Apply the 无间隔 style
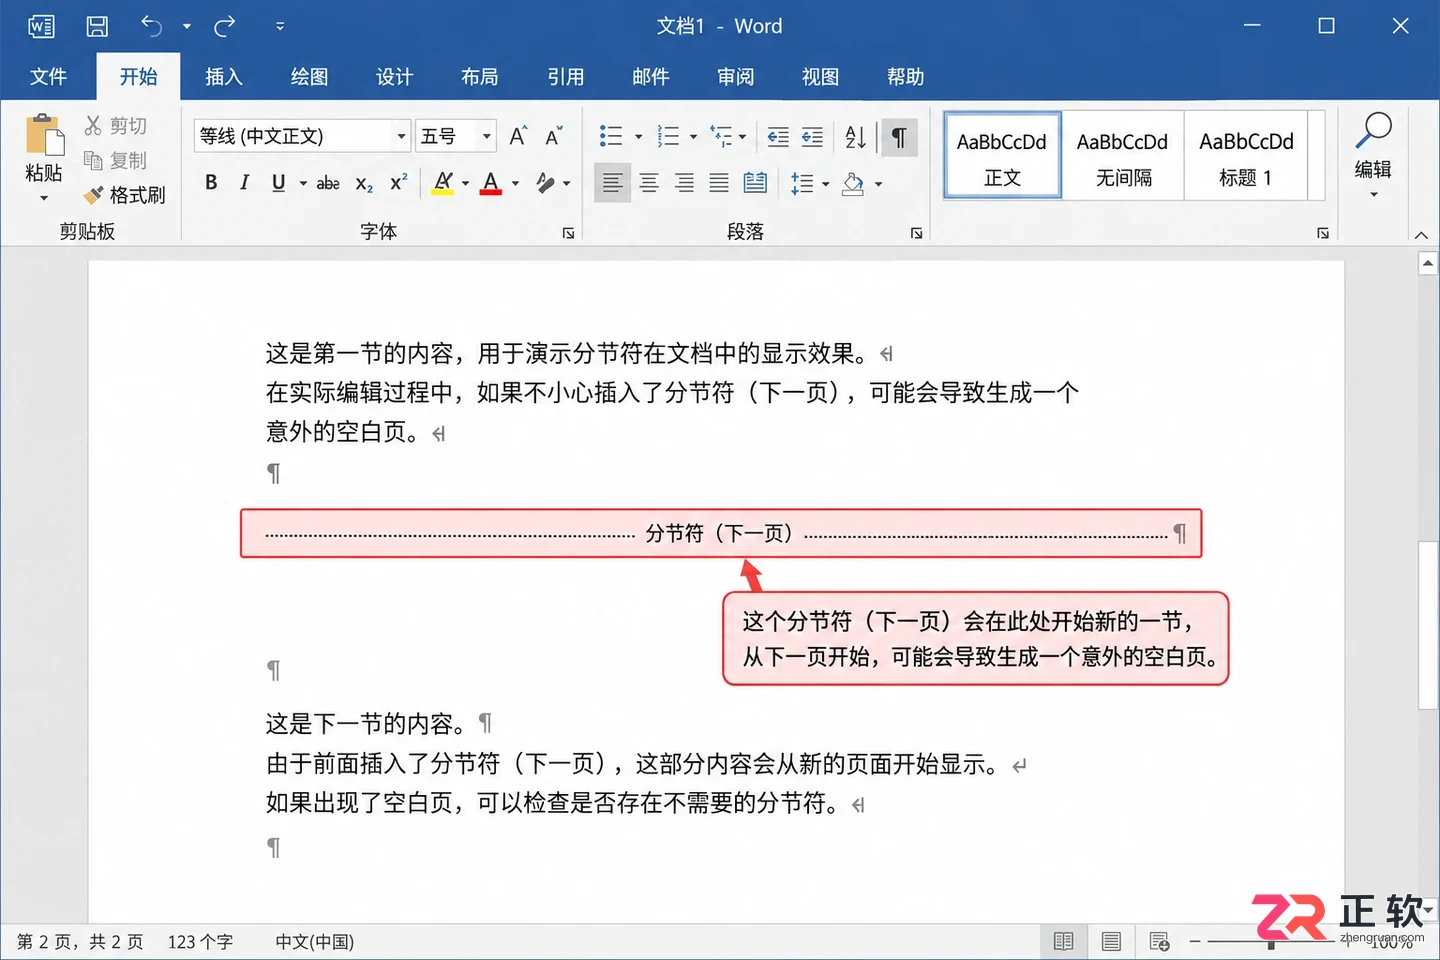 pyautogui.click(x=1123, y=156)
